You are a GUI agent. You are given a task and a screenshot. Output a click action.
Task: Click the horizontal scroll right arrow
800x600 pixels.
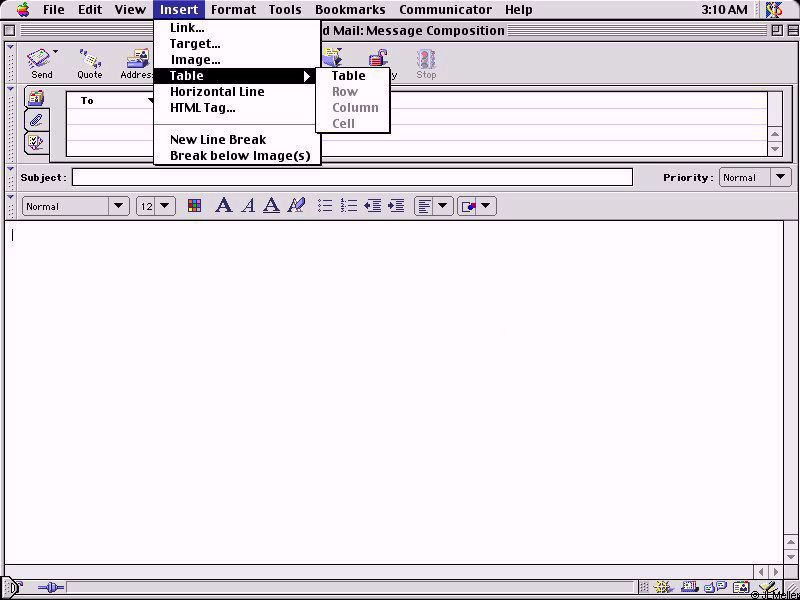point(776,572)
